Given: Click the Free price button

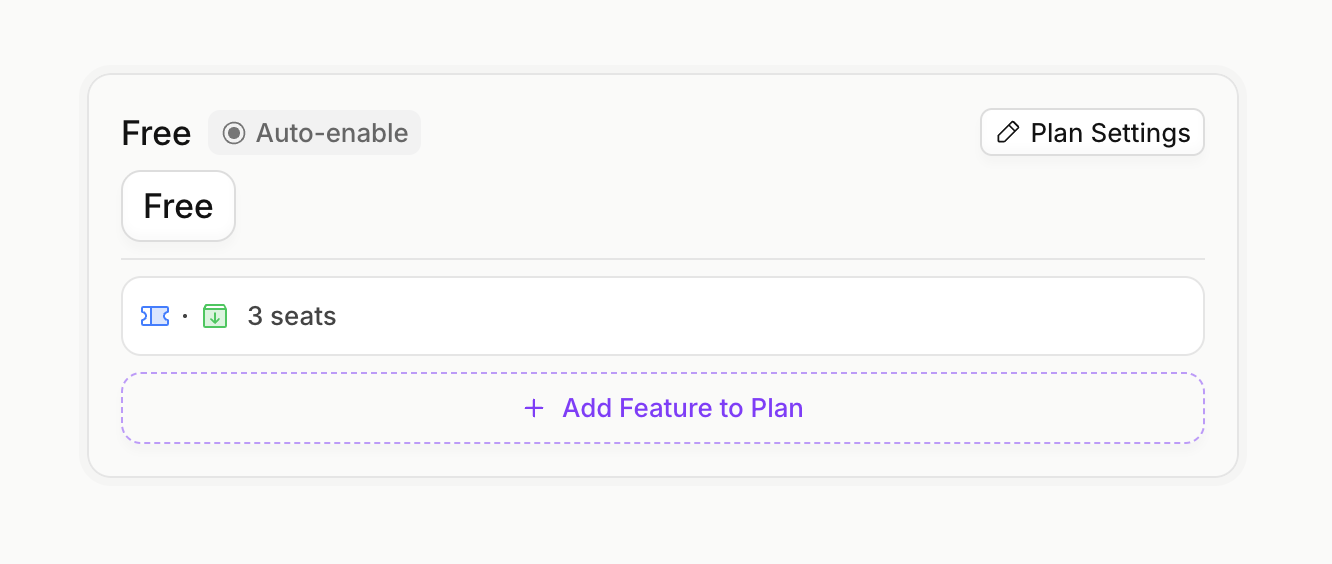Looking at the screenshot, I should click(x=178, y=206).
